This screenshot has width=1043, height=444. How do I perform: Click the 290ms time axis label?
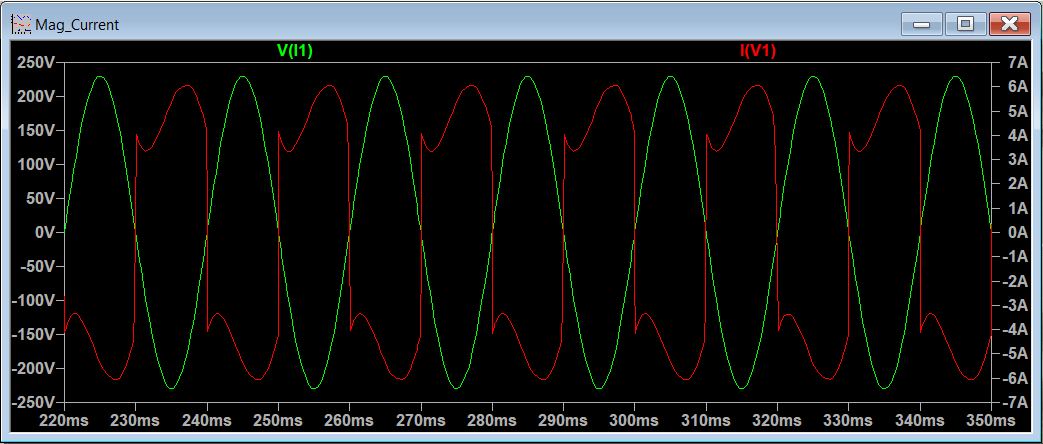click(x=563, y=421)
